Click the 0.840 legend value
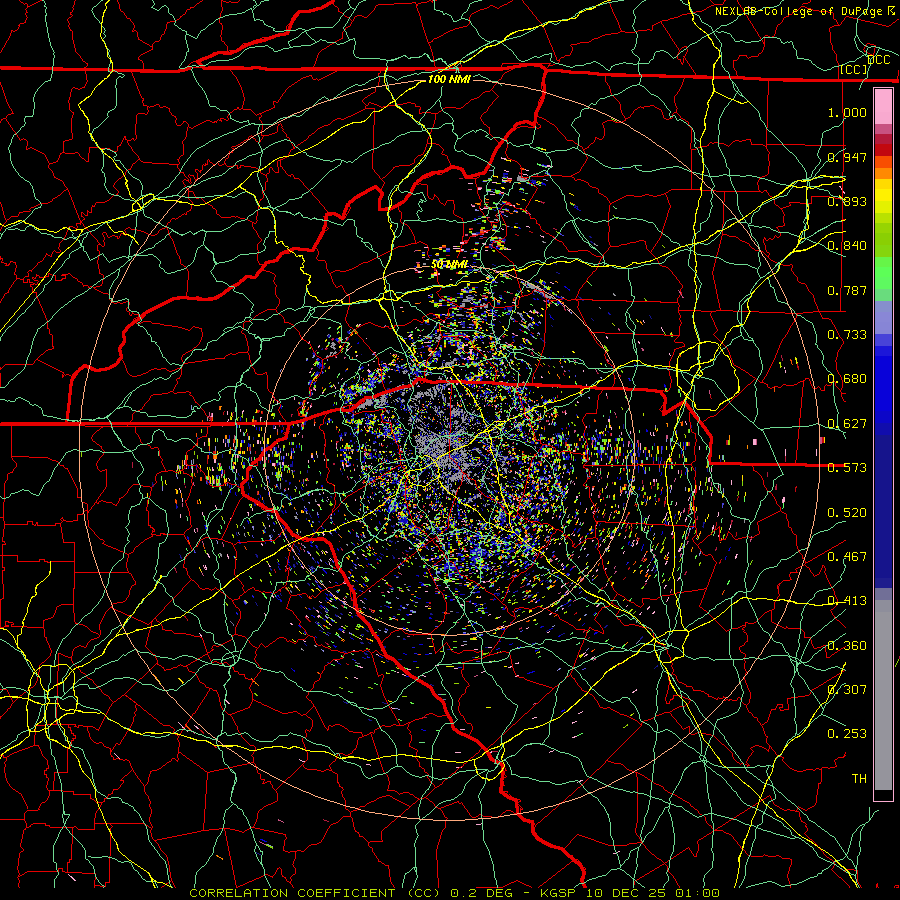 [x=847, y=246]
